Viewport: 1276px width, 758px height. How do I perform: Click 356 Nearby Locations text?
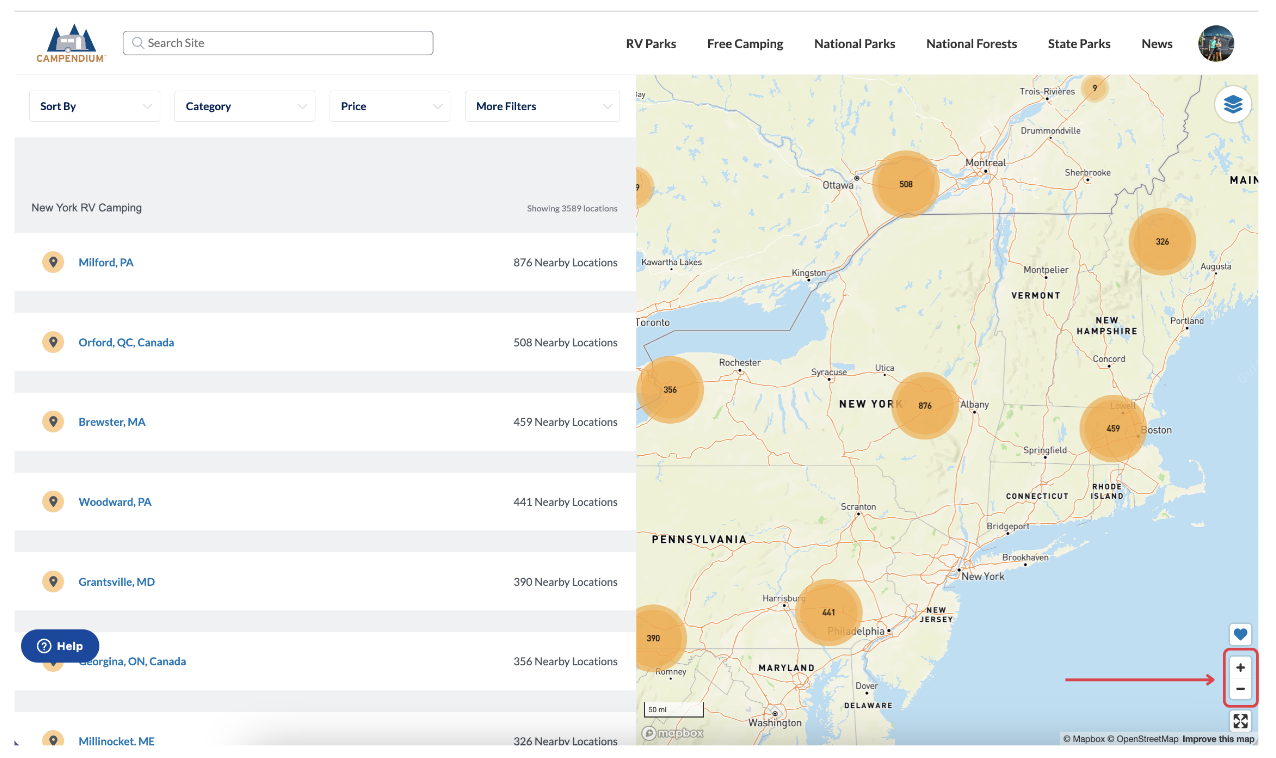[565, 662]
